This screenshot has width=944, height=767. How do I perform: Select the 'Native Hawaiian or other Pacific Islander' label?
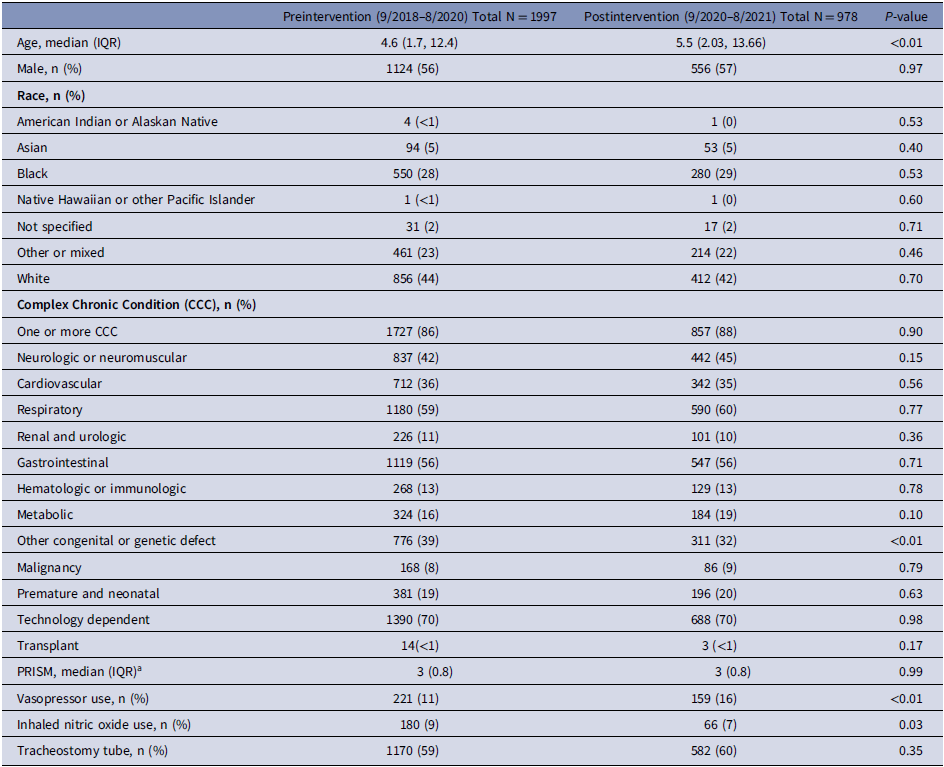(x=136, y=200)
